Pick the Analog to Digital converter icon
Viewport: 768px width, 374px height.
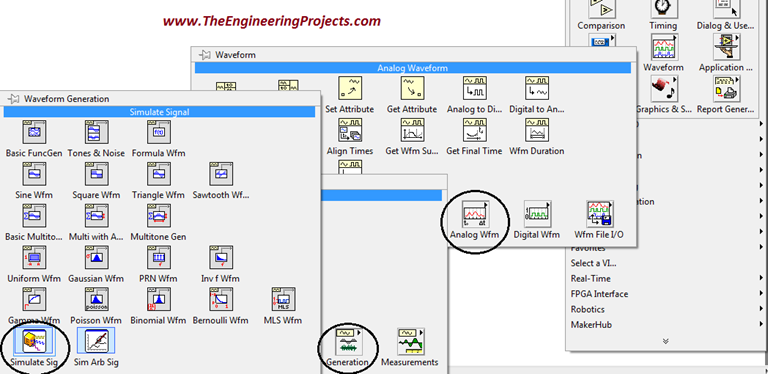click(475, 88)
